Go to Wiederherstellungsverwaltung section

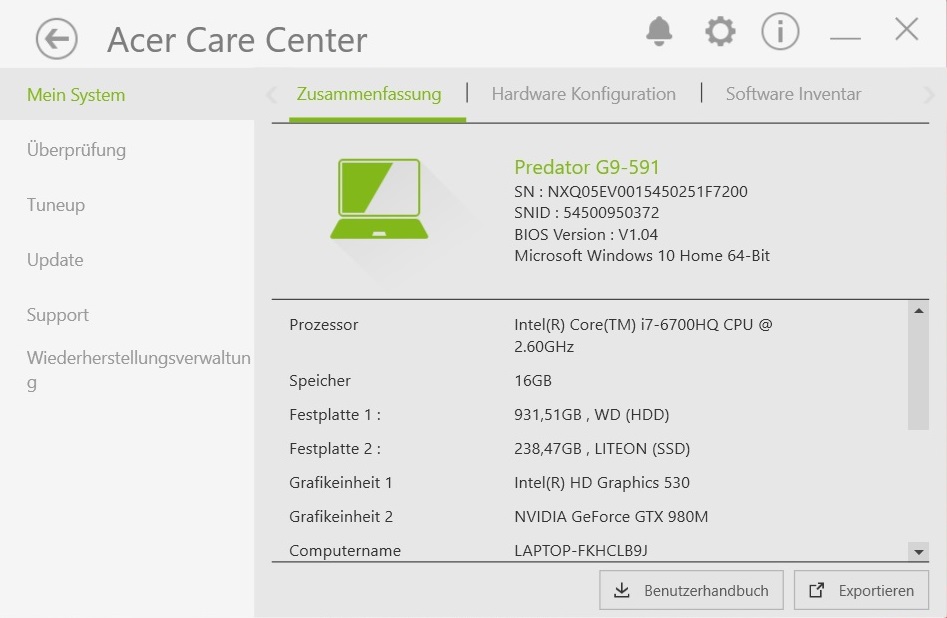138,369
